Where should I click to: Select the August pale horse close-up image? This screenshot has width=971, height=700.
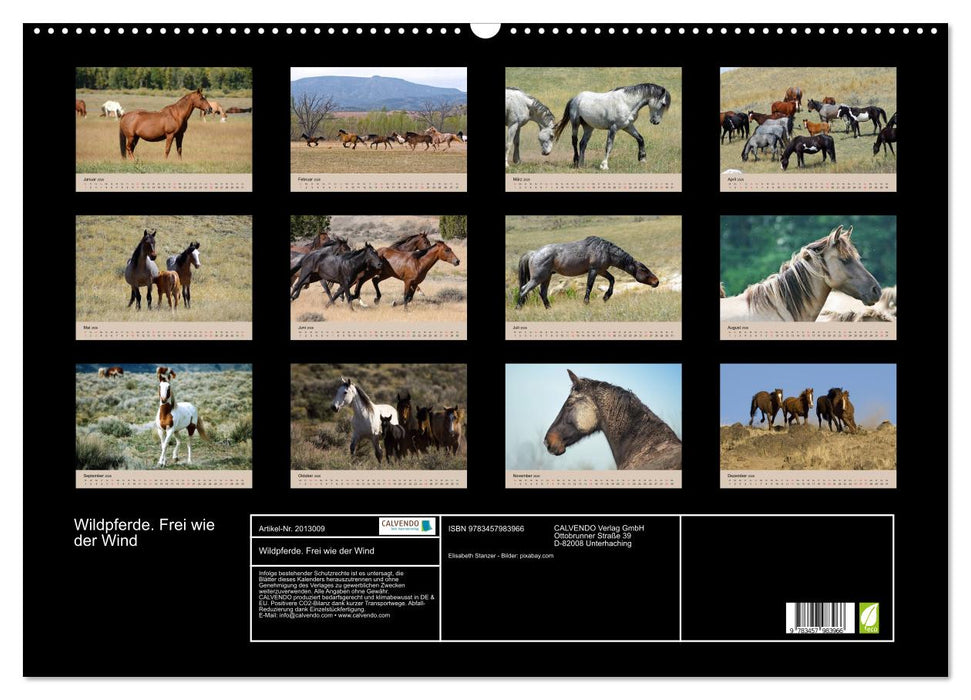[808, 269]
